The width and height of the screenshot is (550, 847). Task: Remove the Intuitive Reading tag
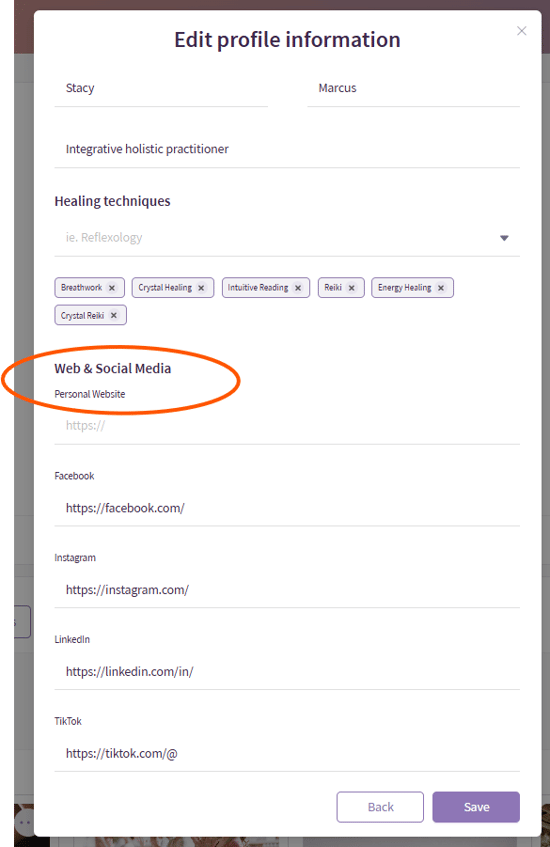(x=298, y=288)
